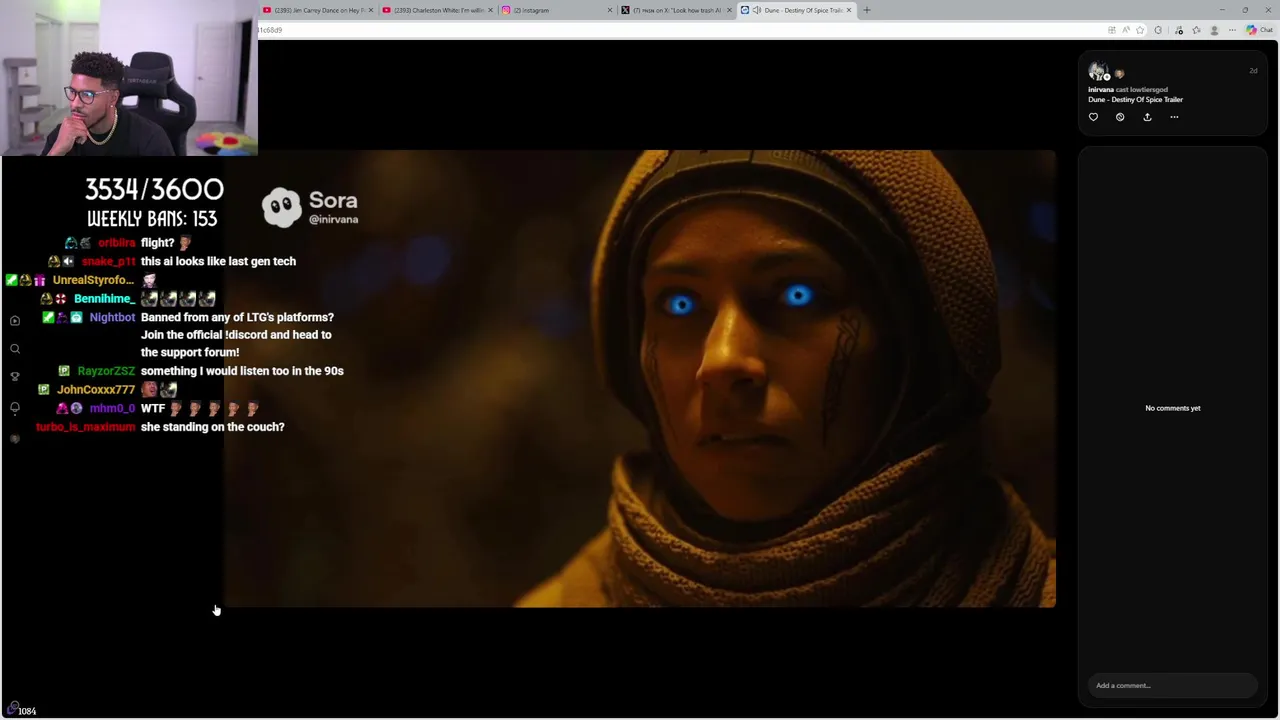Click chat username RayzorZSZ

106,371
